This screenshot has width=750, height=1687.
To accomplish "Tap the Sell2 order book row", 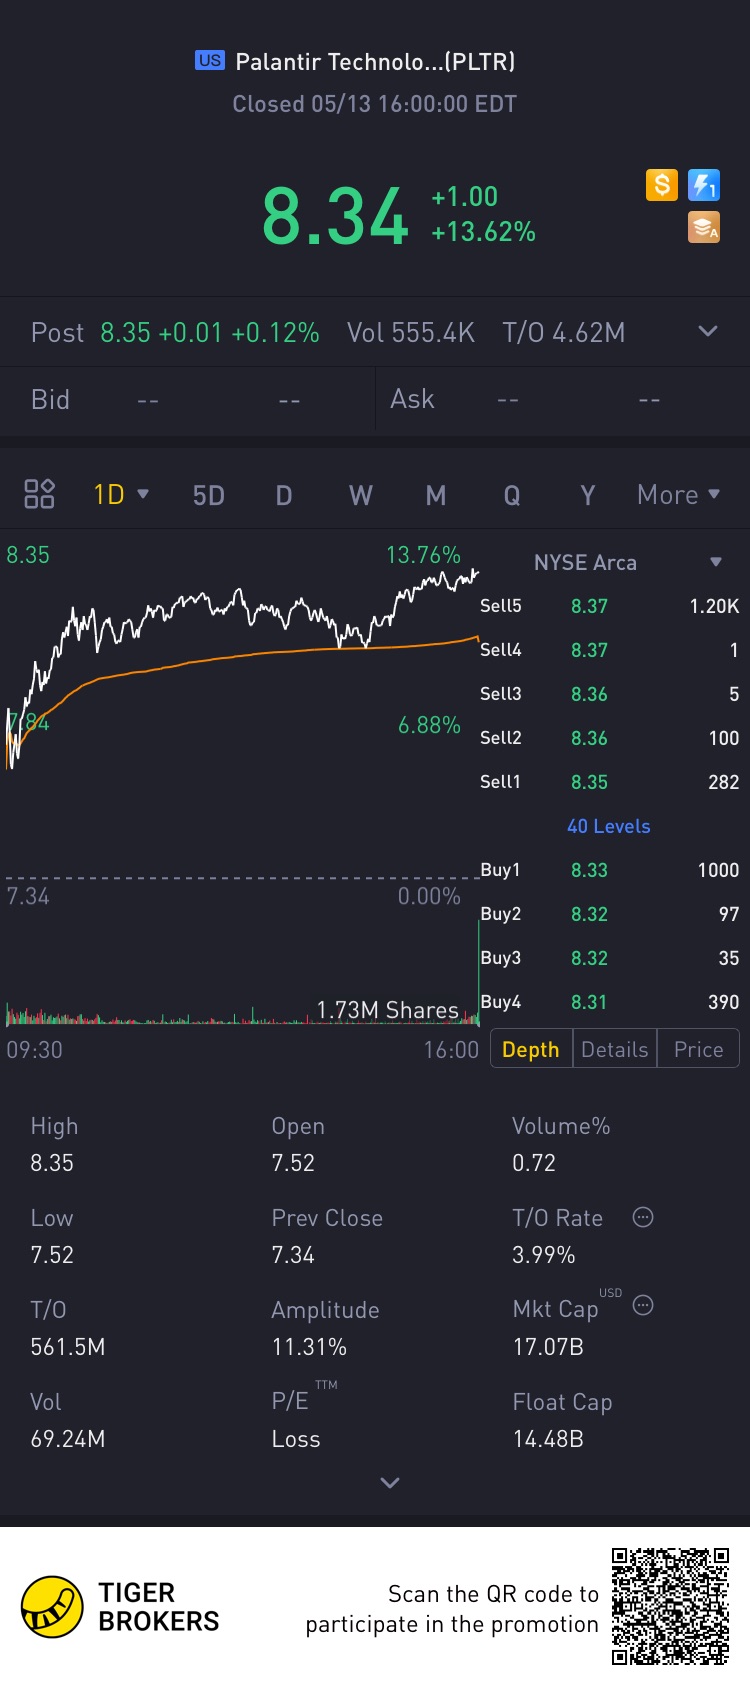I will pos(609,738).
